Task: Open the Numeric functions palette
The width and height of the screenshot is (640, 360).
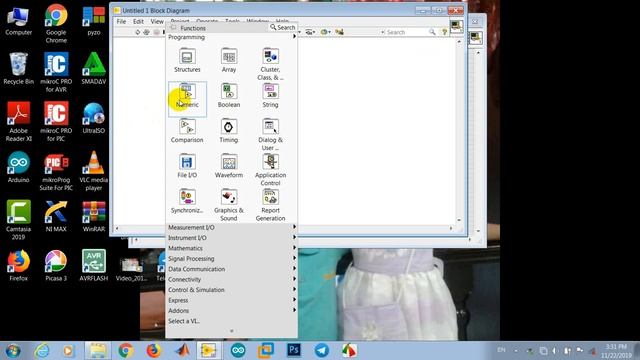Action: (x=187, y=99)
